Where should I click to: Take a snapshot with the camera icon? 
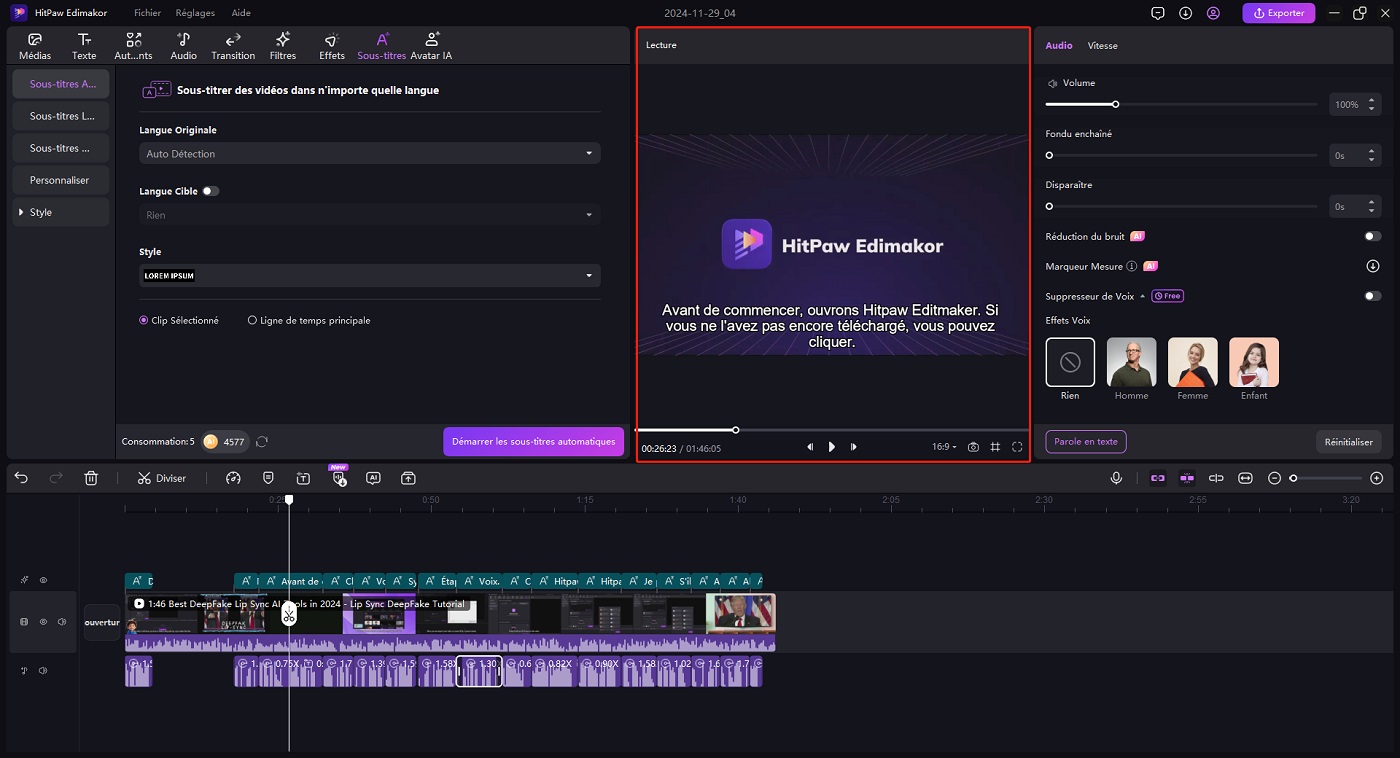[973, 447]
